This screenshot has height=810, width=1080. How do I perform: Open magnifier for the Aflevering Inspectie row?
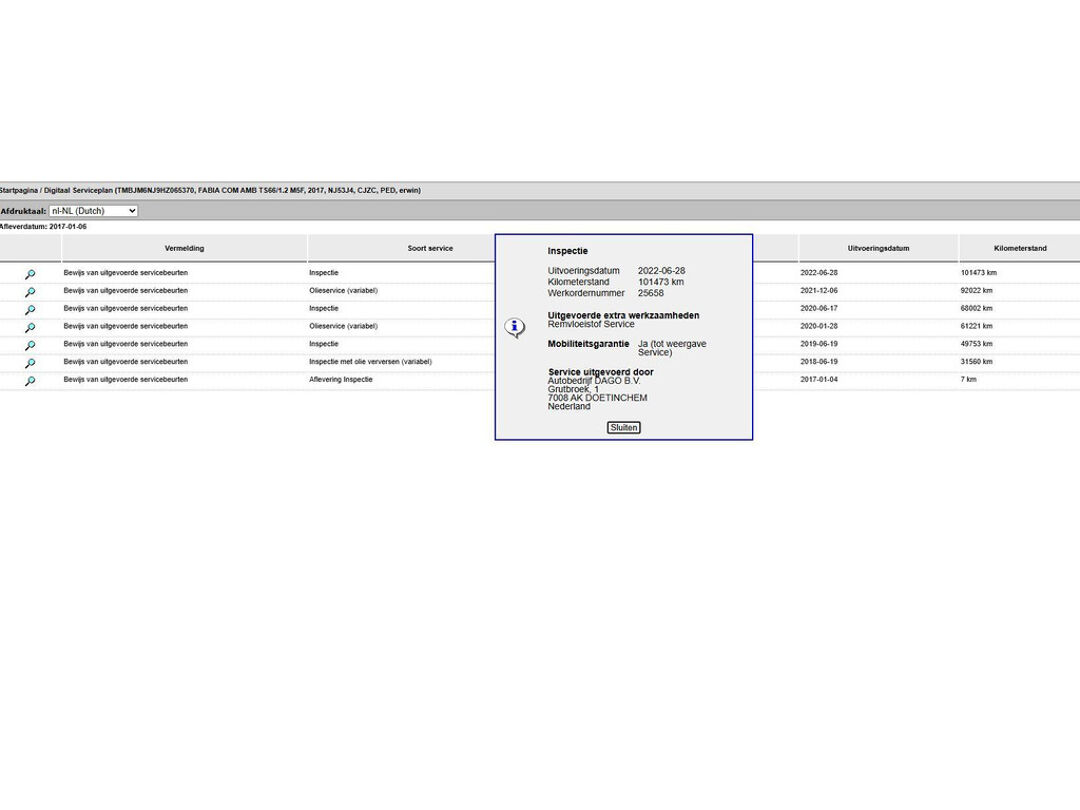pos(30,381)
